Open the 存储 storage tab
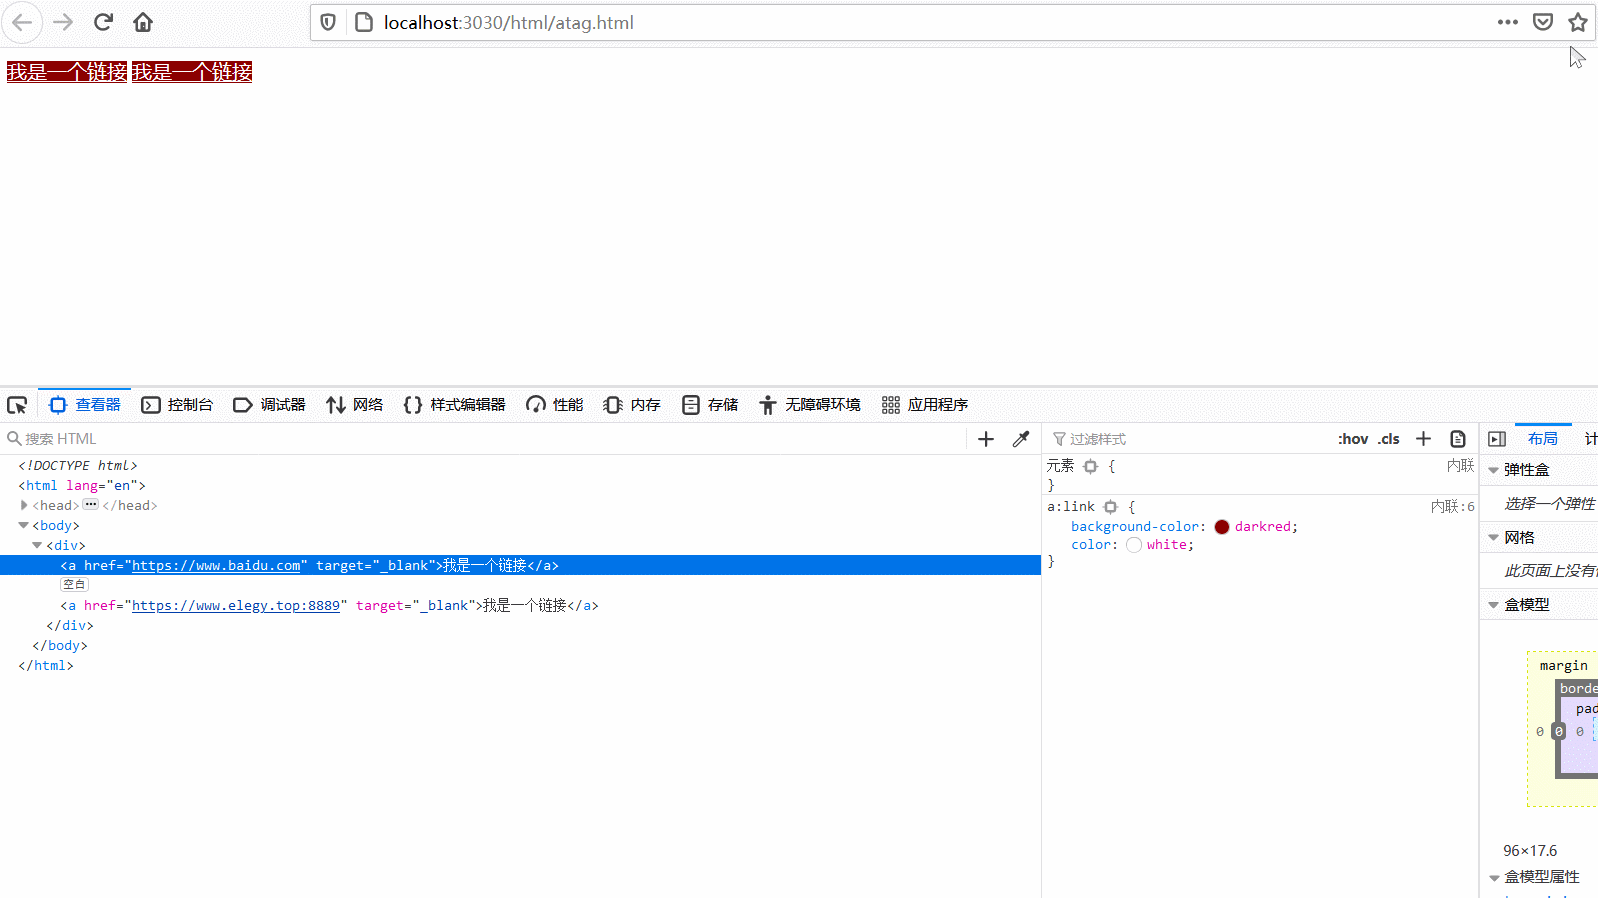Image resolution: width=1598 pixels, height=898 pixels. point(710,405)
